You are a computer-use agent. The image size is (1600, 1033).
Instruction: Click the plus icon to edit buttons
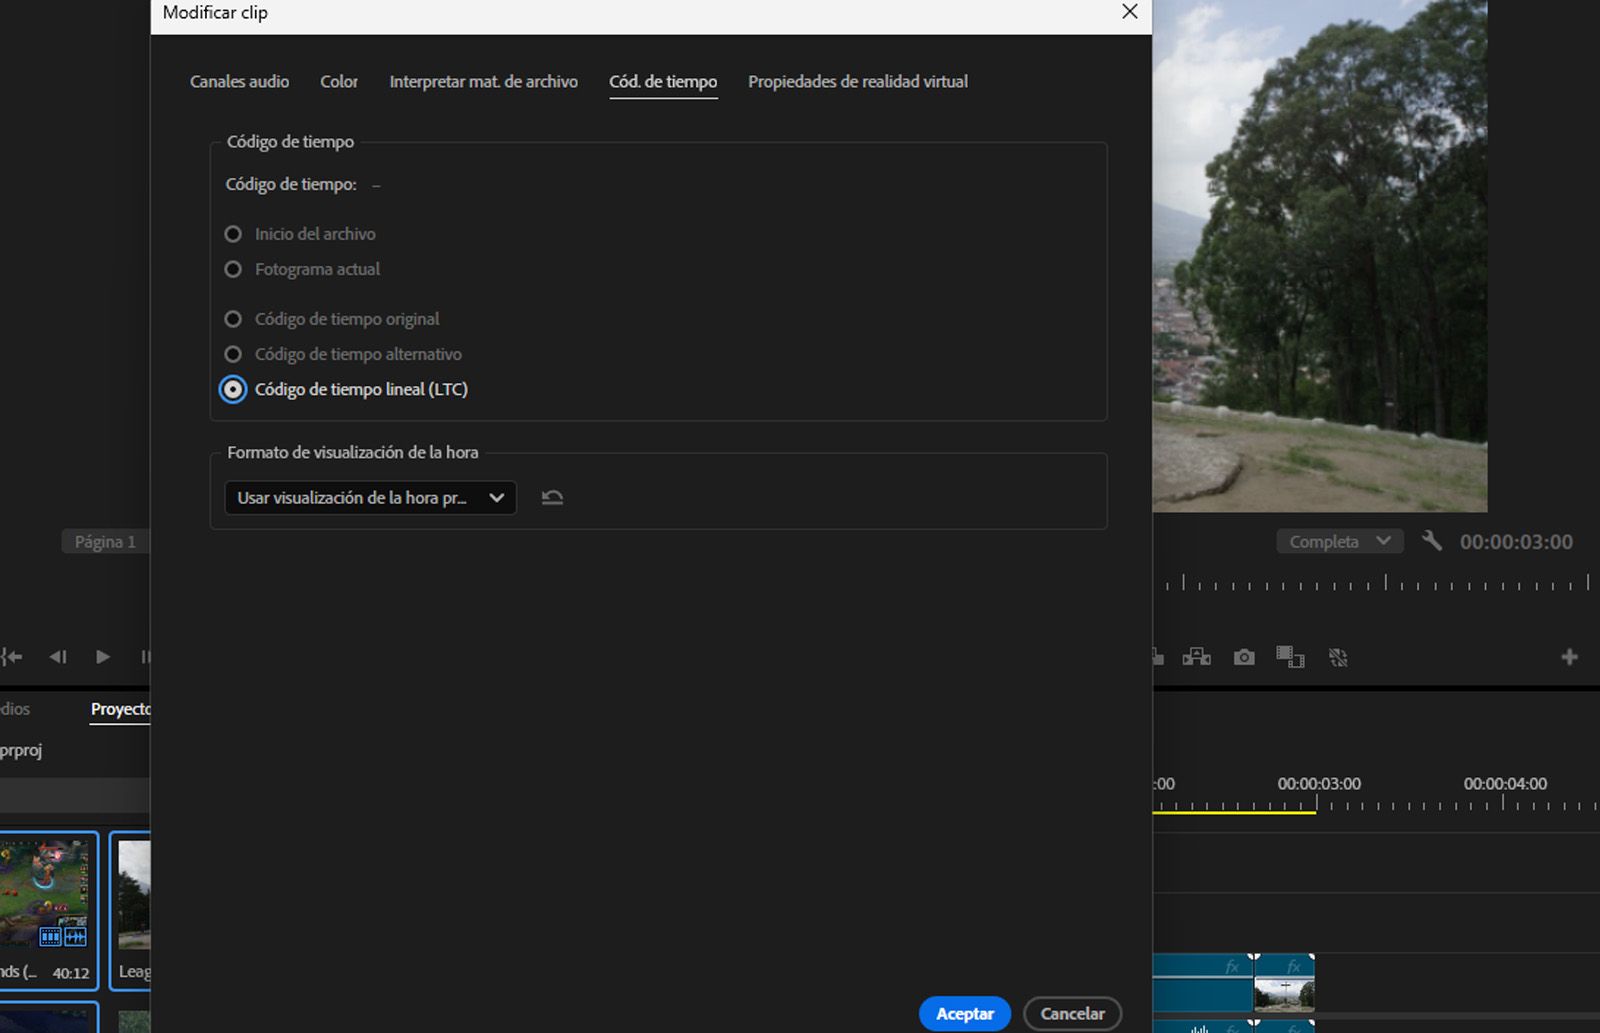click(x=1569, y=657)
